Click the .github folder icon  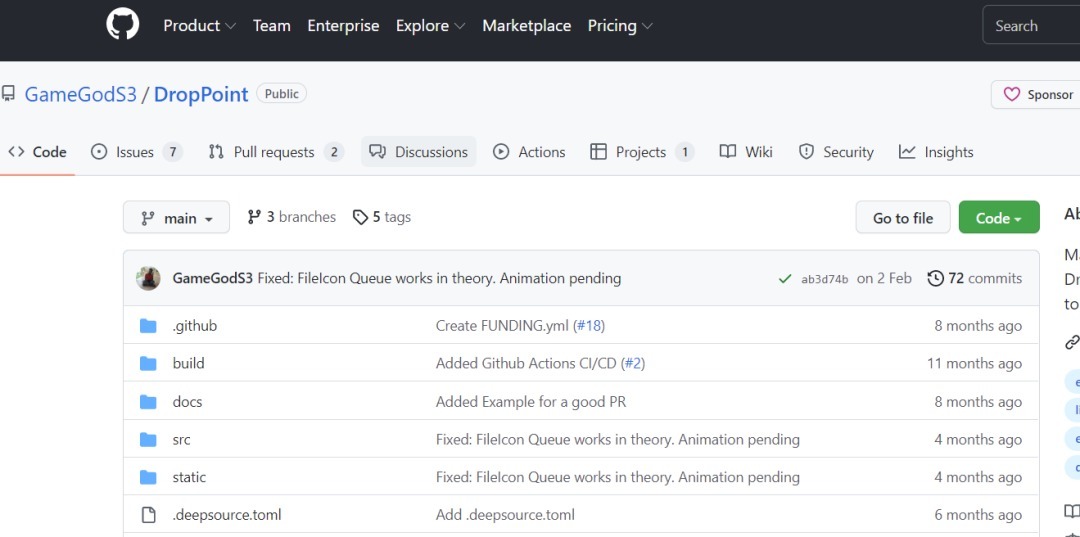point(148,326)
